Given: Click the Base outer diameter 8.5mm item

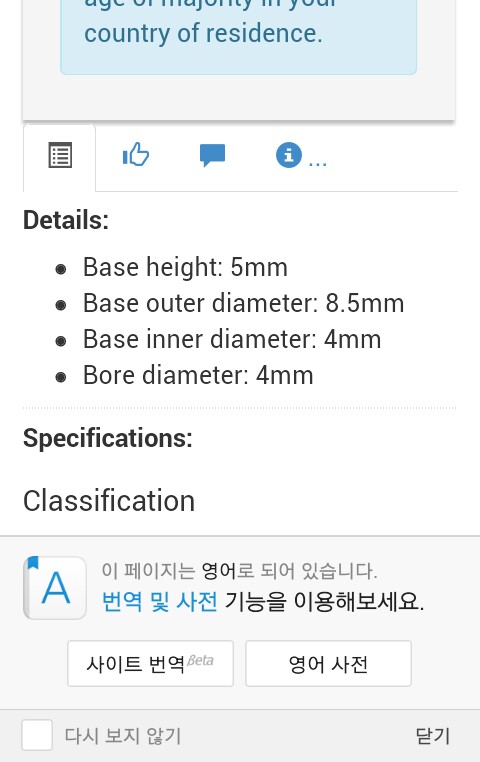Looking at the screenshot, I should [x=243, y=303].
